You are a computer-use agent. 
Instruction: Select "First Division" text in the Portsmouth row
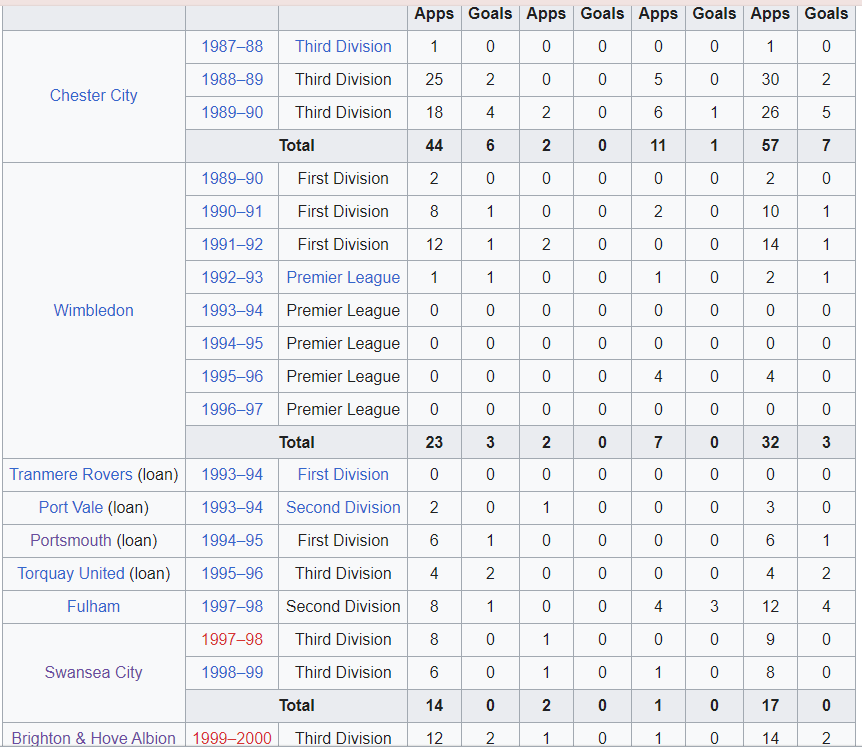[343, 540]
